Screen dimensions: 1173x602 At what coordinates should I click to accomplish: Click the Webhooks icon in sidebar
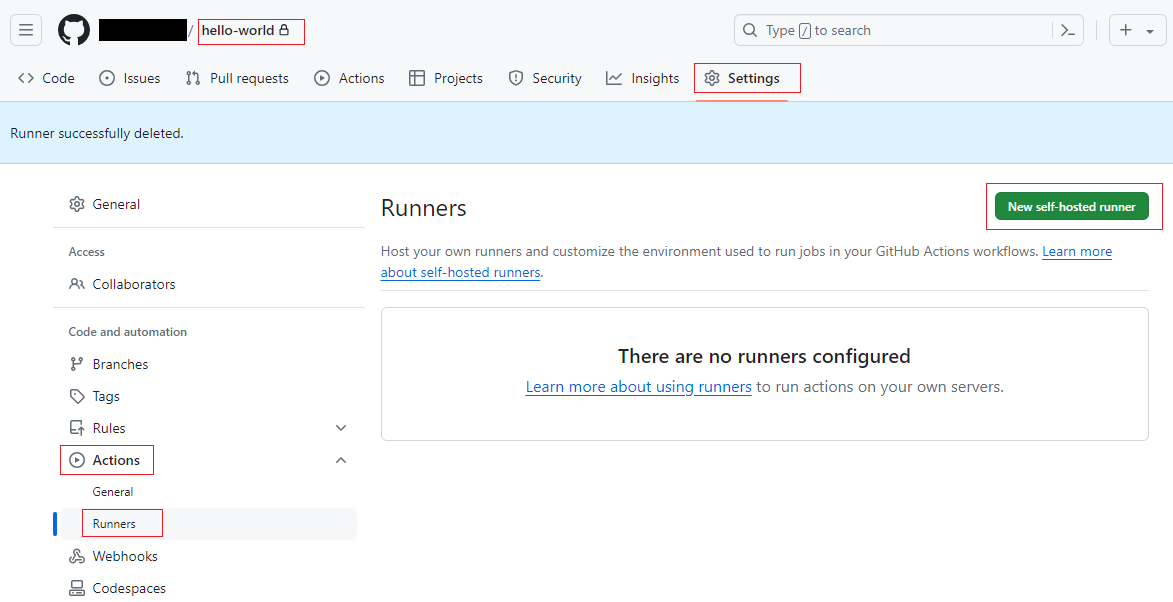point(76,556)
